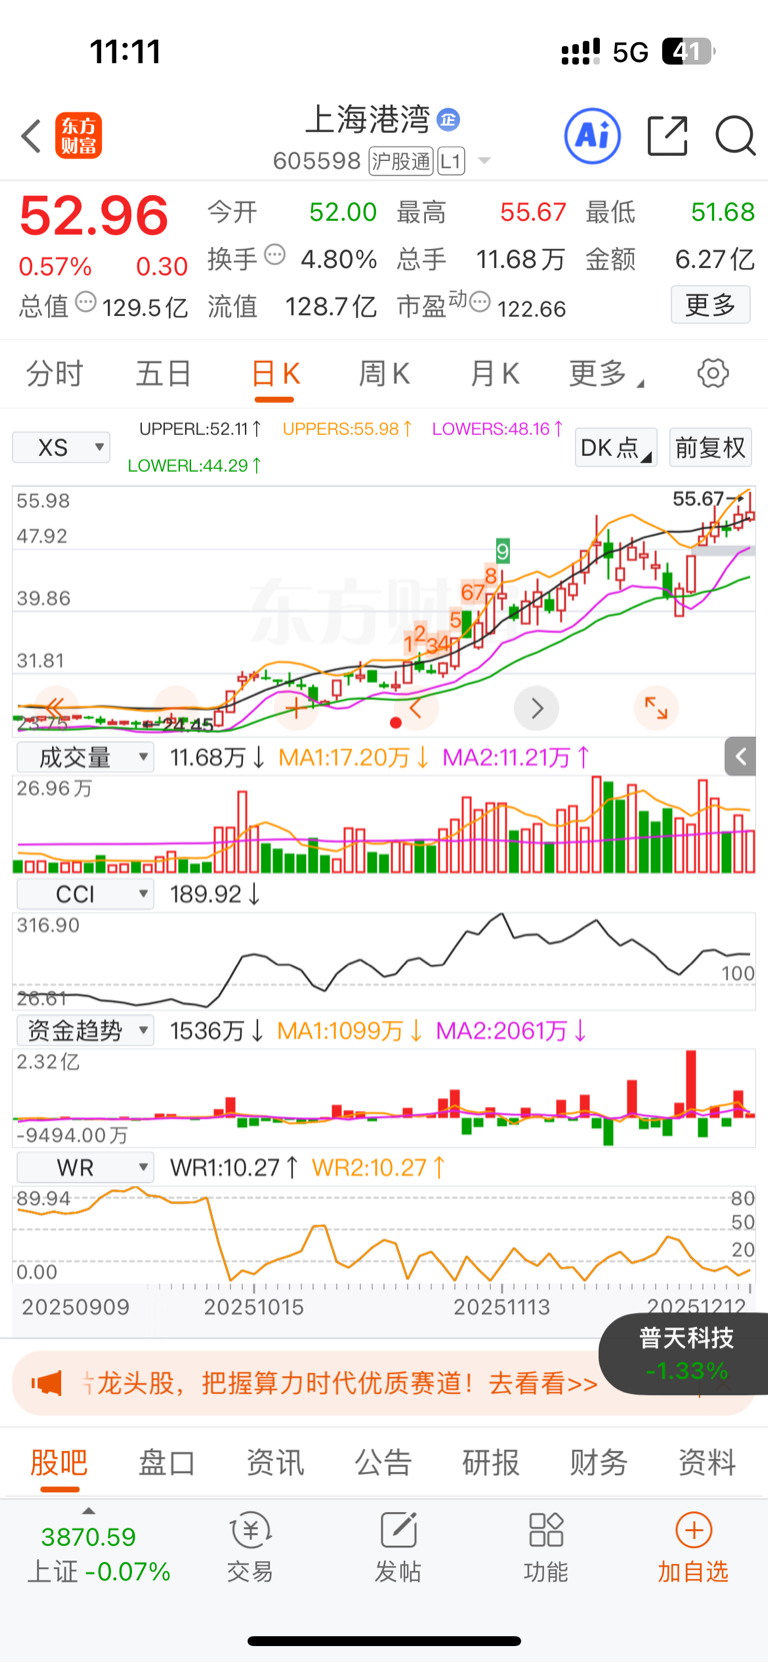This screenshot has height=1663, width=768.
Task: Switch to 月K chart tab
Action: click(x=494, y=374)
